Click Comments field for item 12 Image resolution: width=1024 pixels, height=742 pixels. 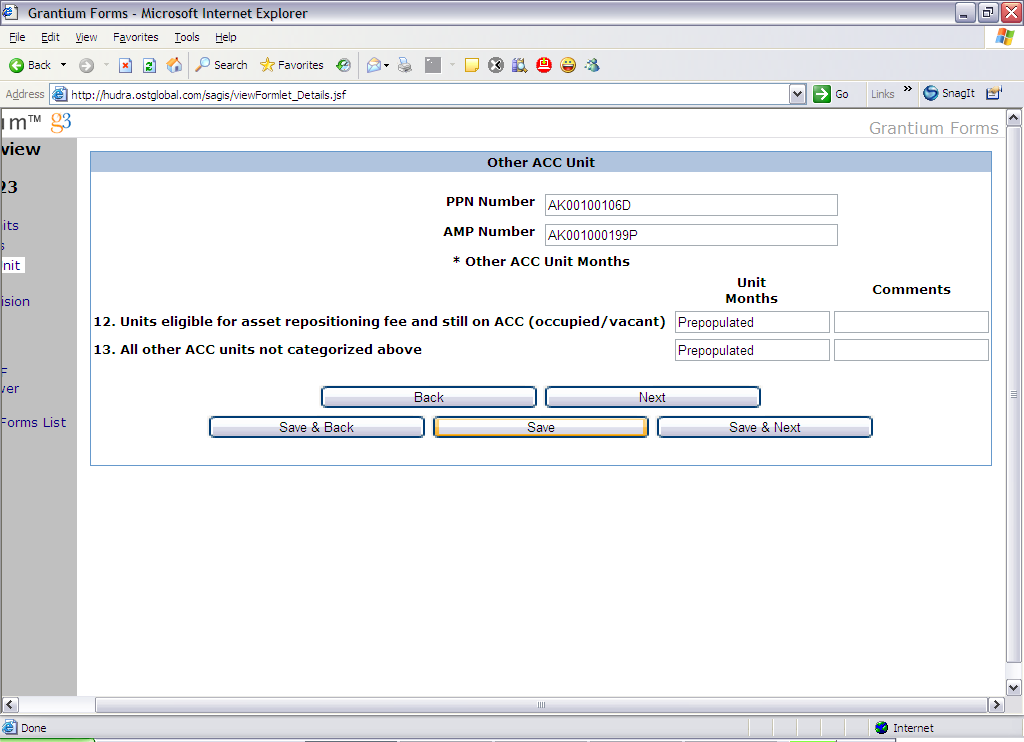click(911, 322)
